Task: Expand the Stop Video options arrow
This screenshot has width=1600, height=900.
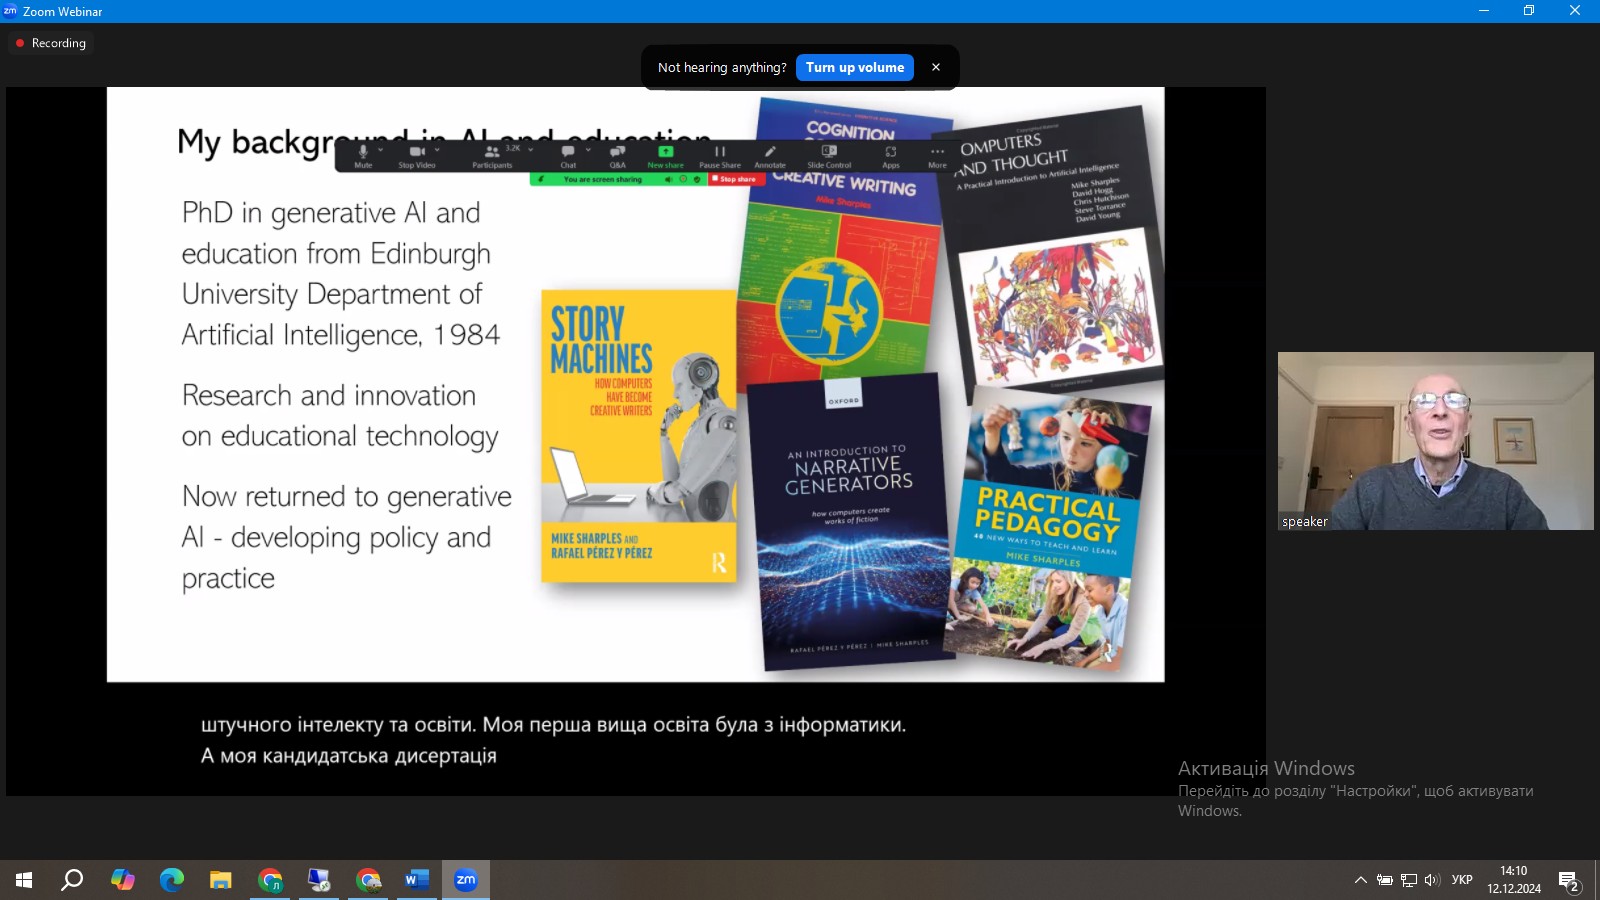Action: (437, 150)
